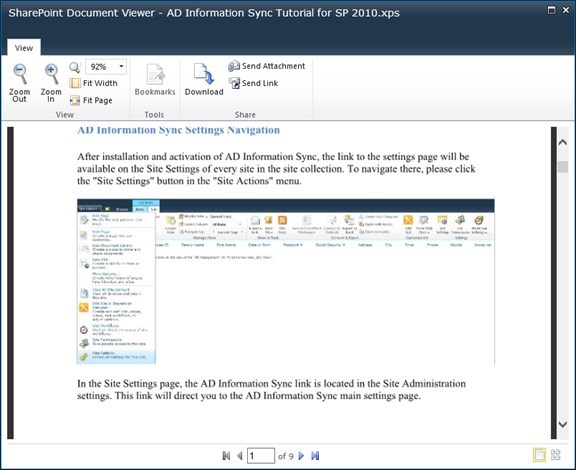
Task: Maximize the document viewer dialog
Action: 551,10
